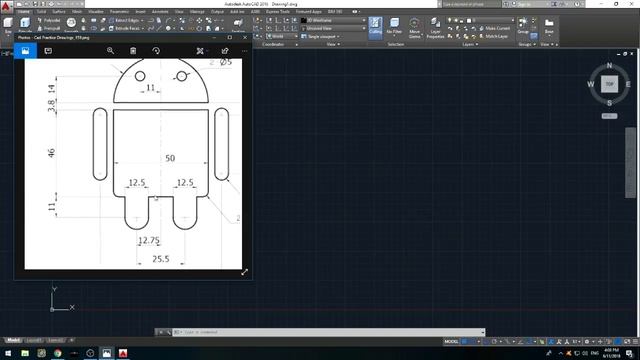The image size is (640, 360).
Task: Click the Group tool icon
Action: (x=522, y=24)
